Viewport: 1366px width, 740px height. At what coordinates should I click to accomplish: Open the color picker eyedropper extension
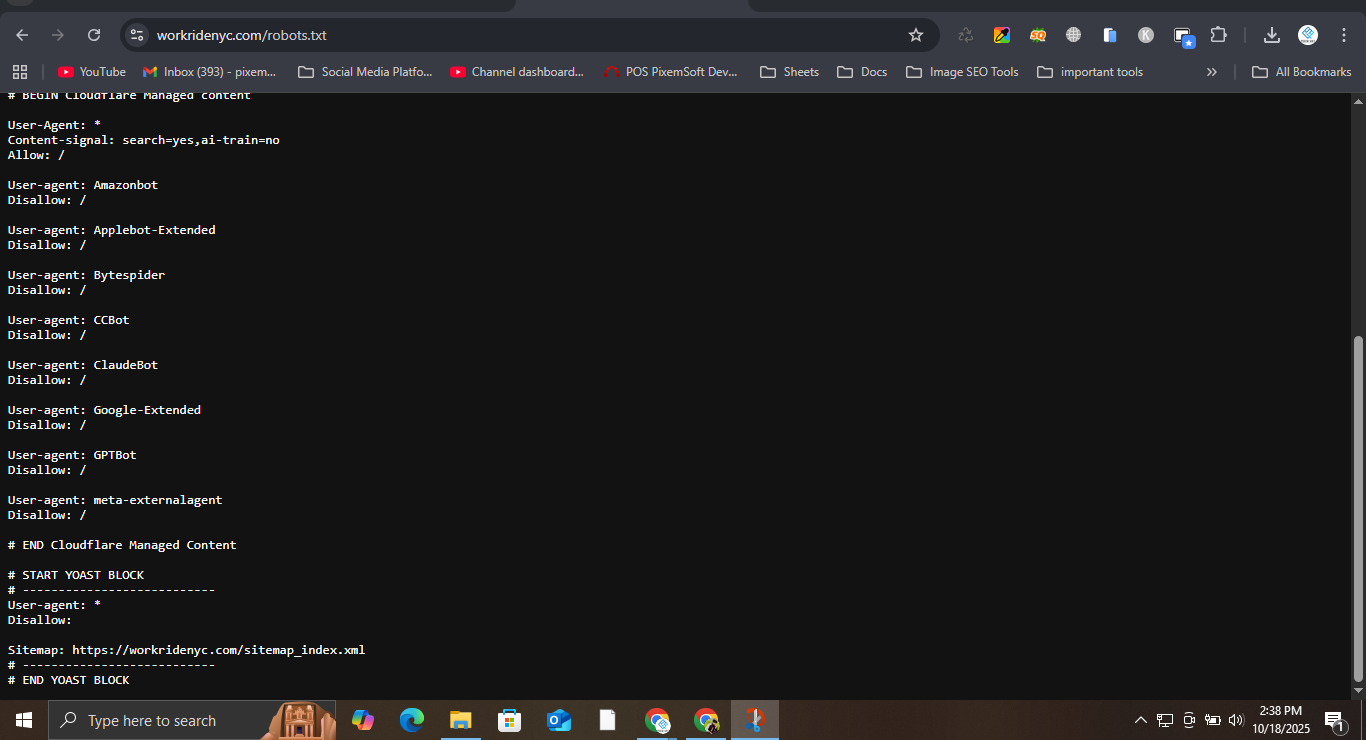(x=1001, y=35)
